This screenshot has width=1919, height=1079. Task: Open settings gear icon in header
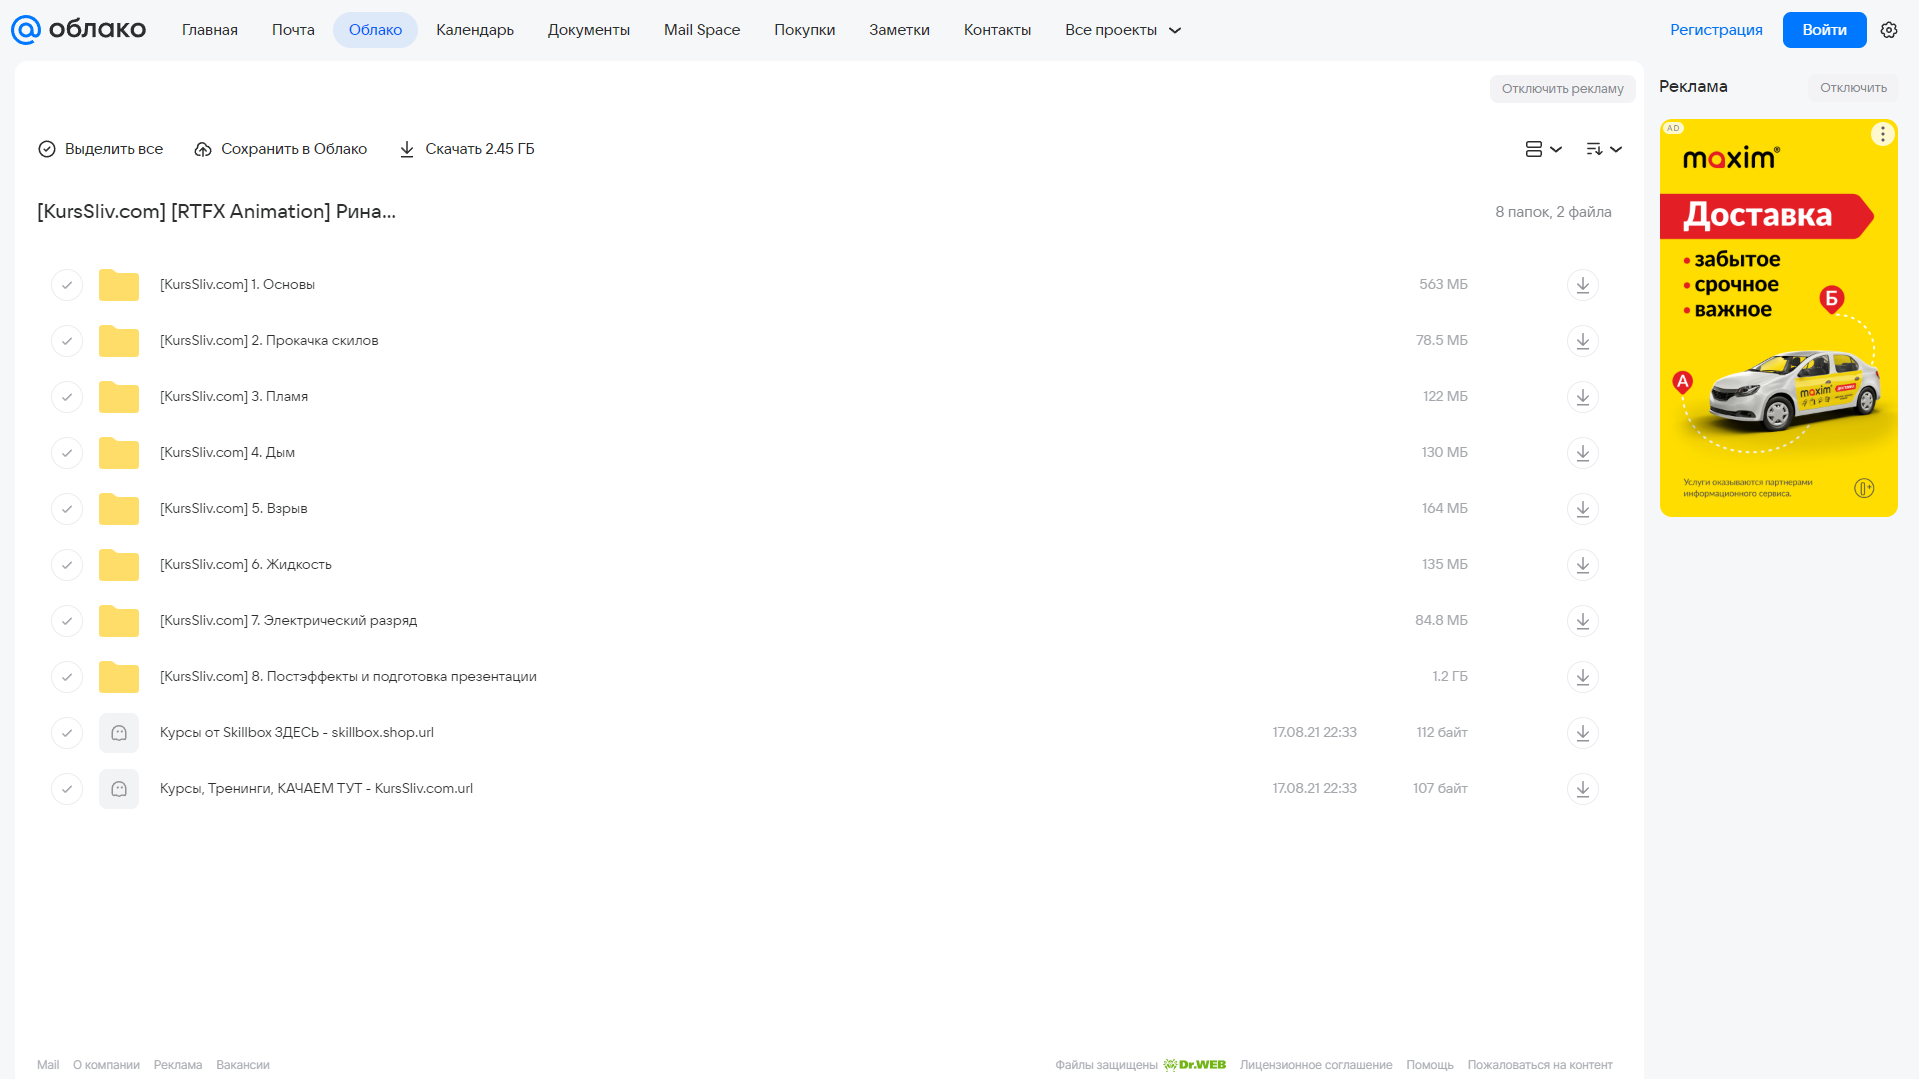click(x=1888, y=30)
